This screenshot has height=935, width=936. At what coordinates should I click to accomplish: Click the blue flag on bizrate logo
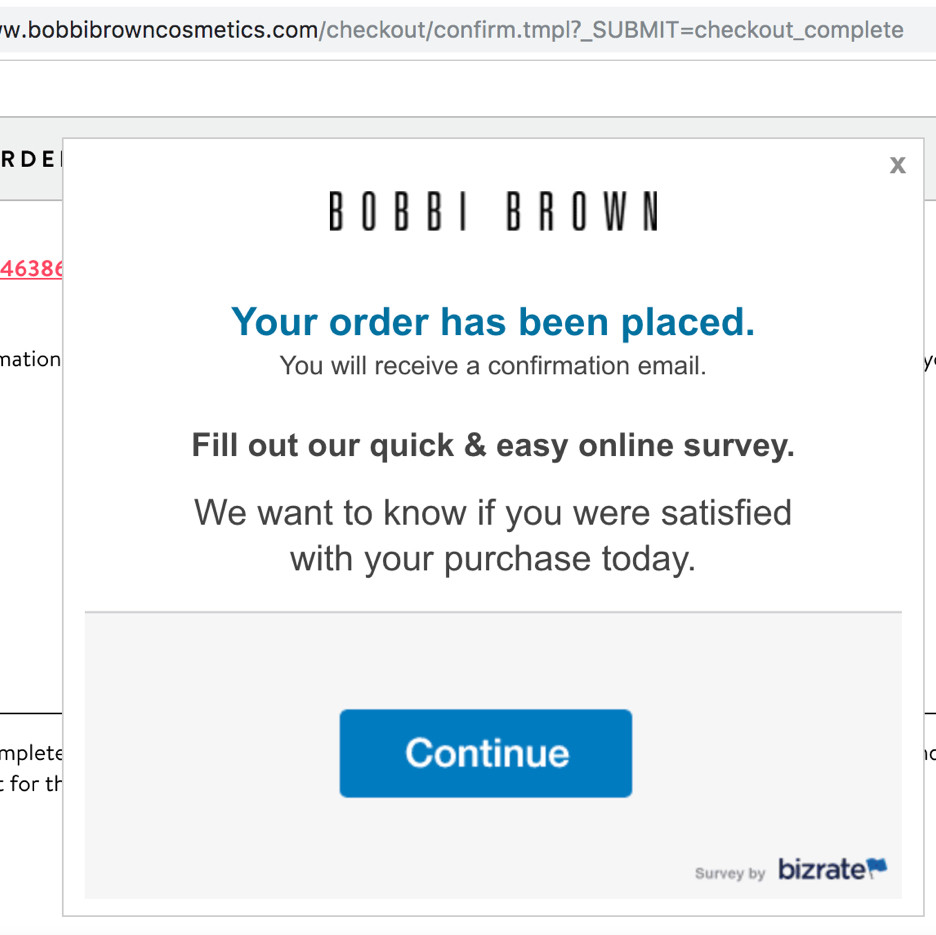(x=877, y=865)
